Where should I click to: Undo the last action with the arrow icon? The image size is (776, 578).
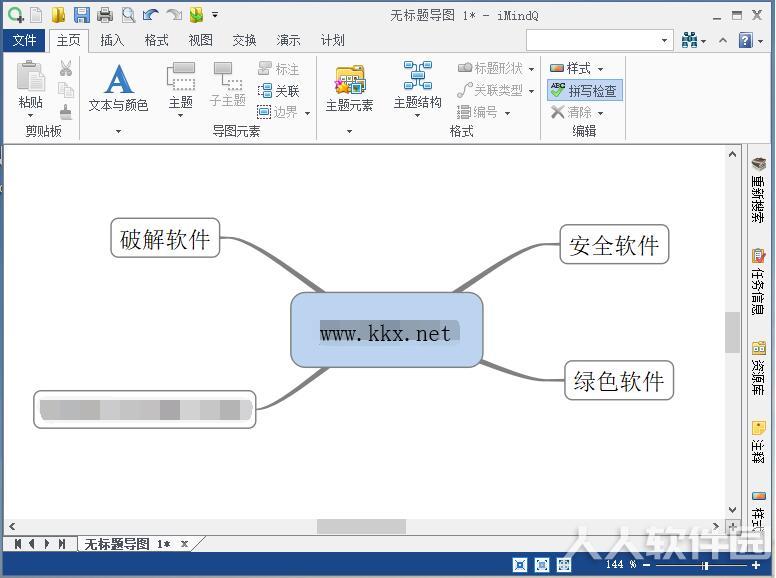click(x=150, y=15)
